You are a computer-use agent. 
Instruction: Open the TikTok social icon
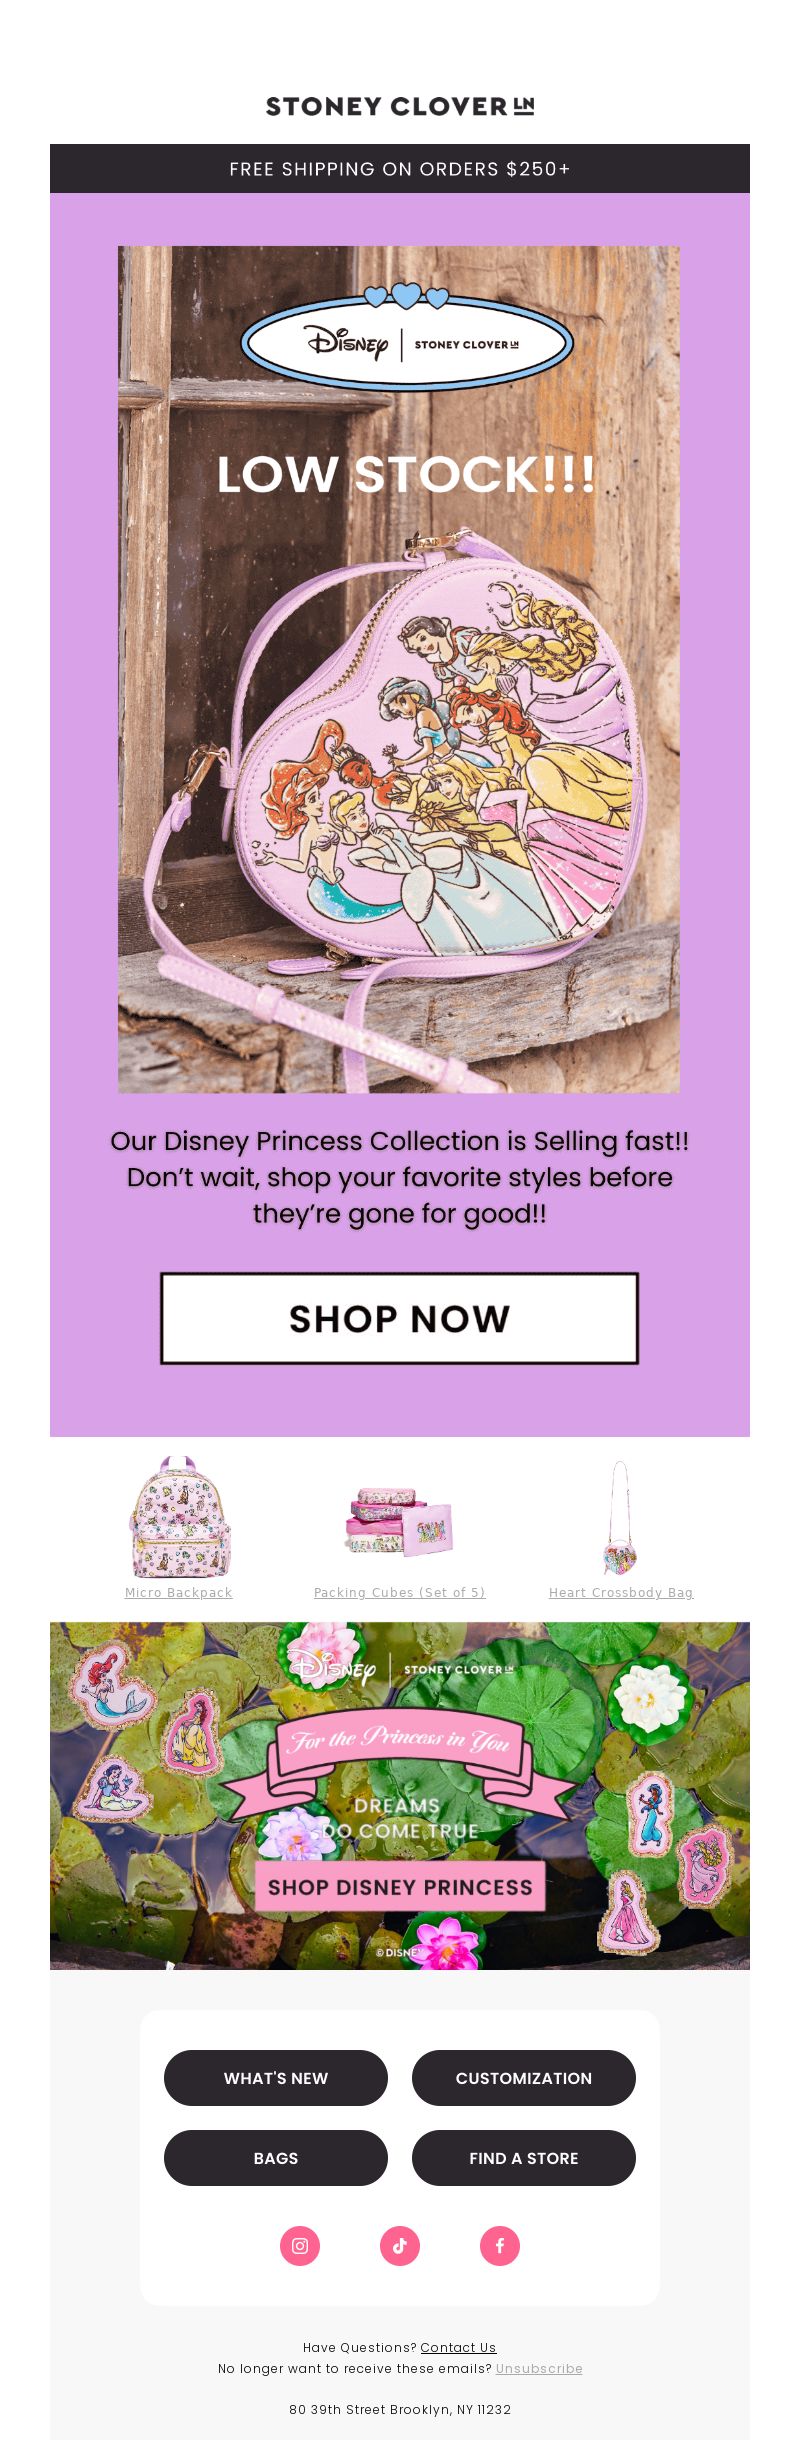[x=400, y=2246]
